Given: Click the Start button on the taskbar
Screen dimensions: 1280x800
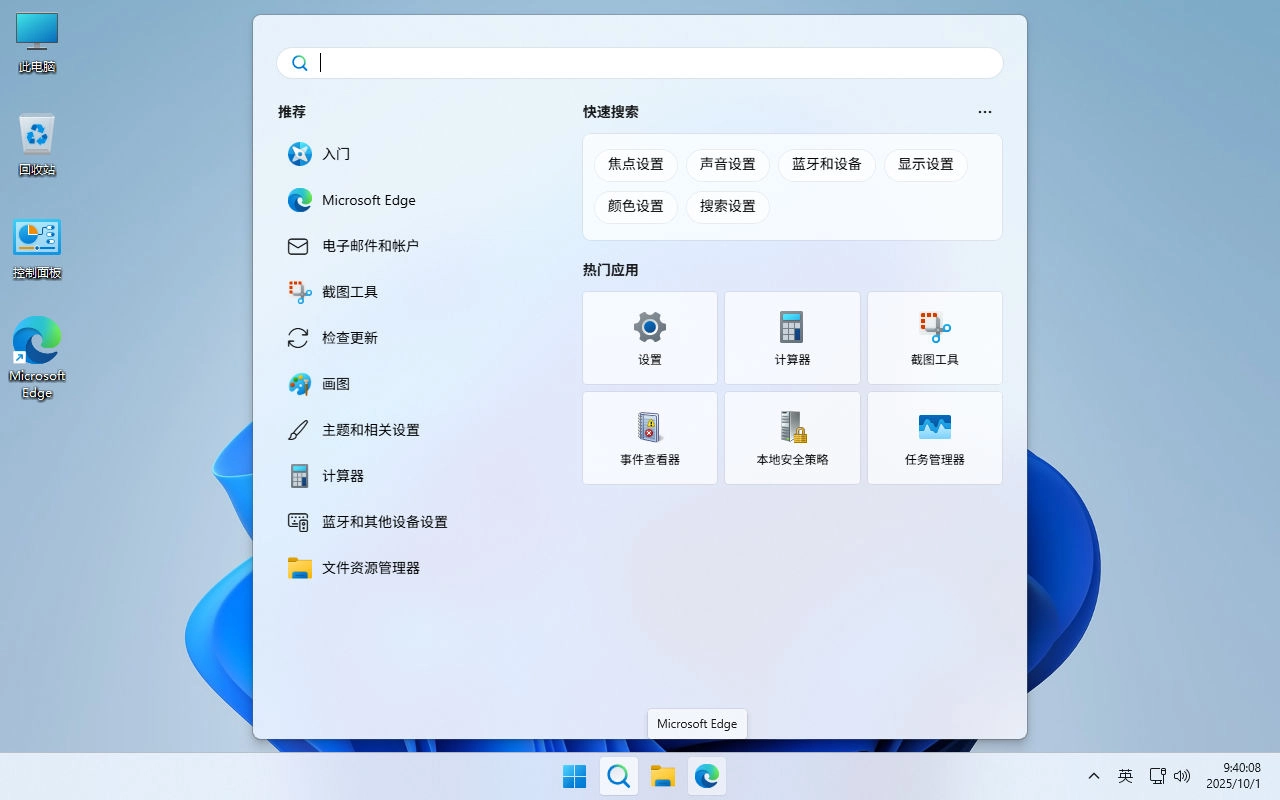Looking at the screenshot, I should pyautogui.click(x=574, y=776).
